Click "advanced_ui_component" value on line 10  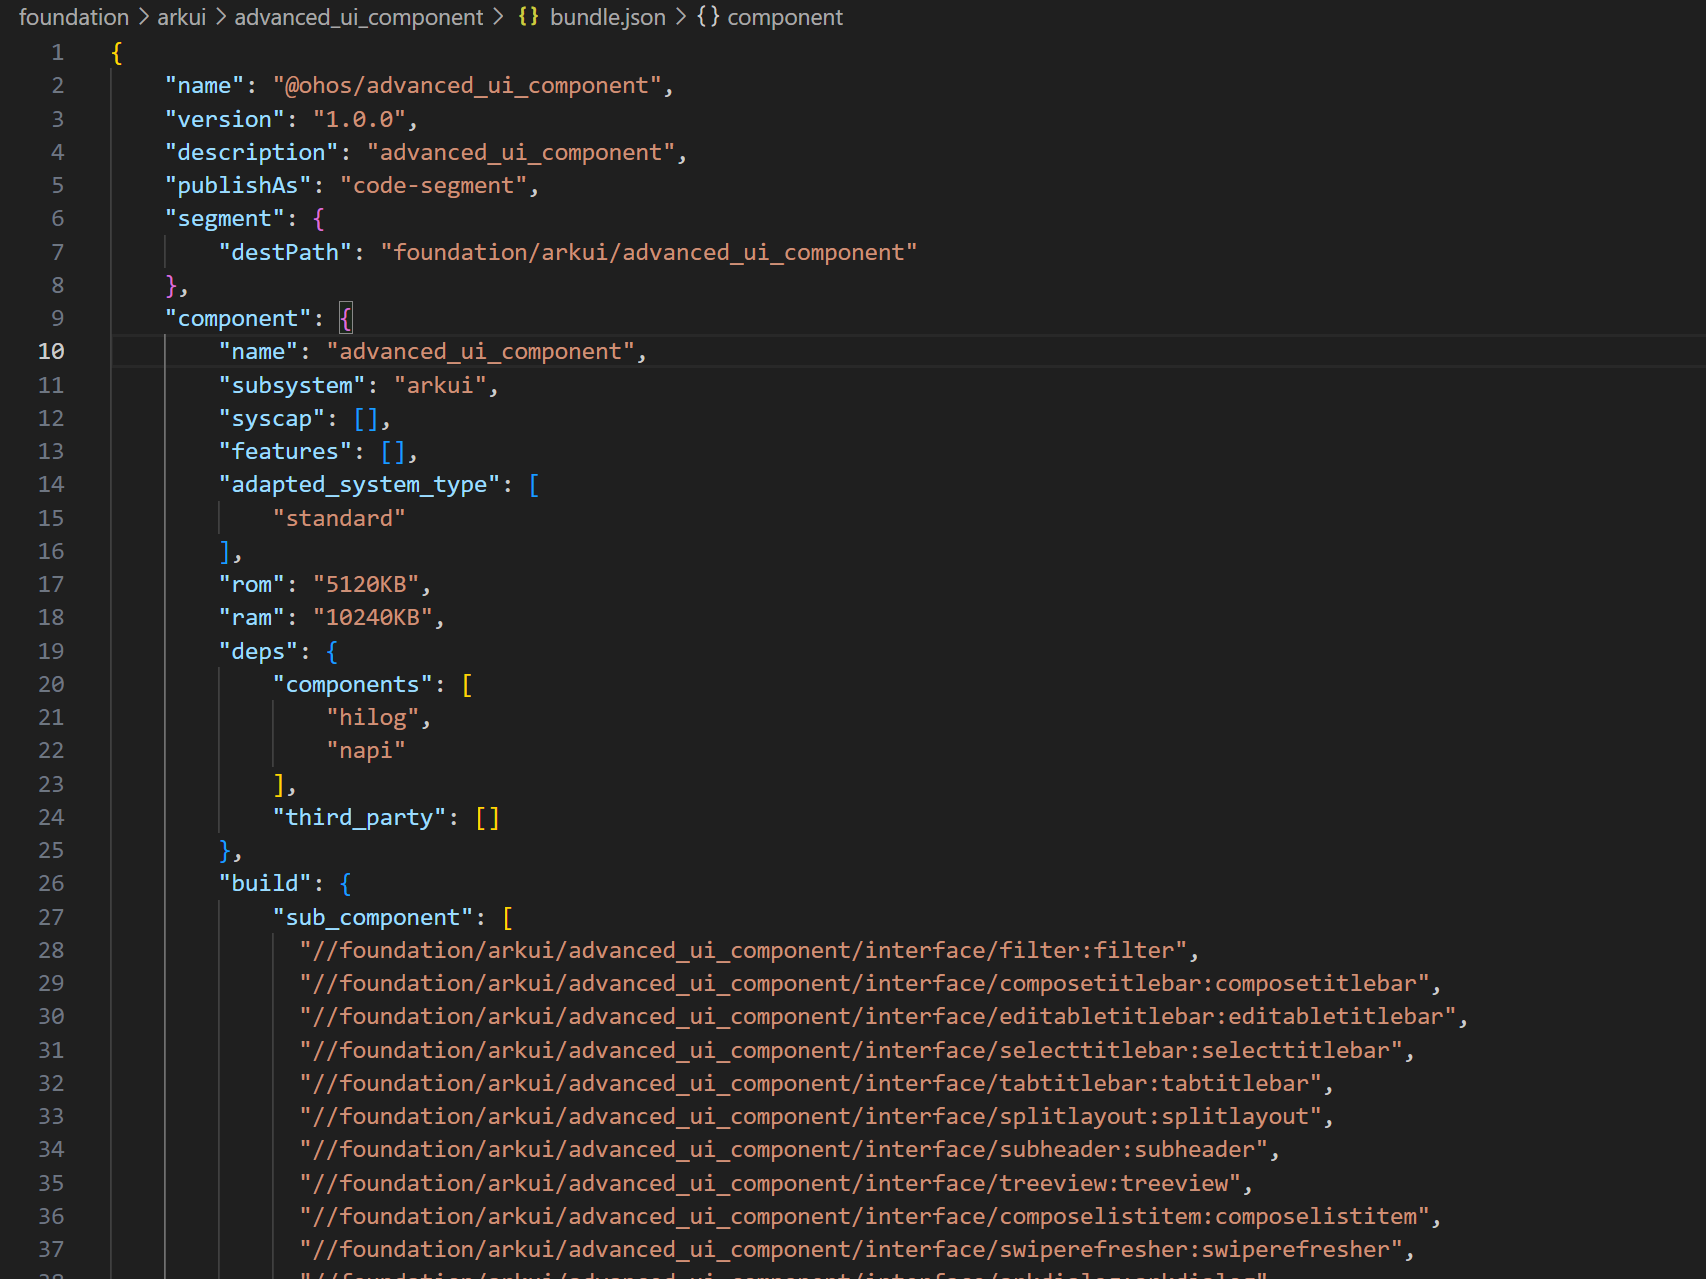480,352
